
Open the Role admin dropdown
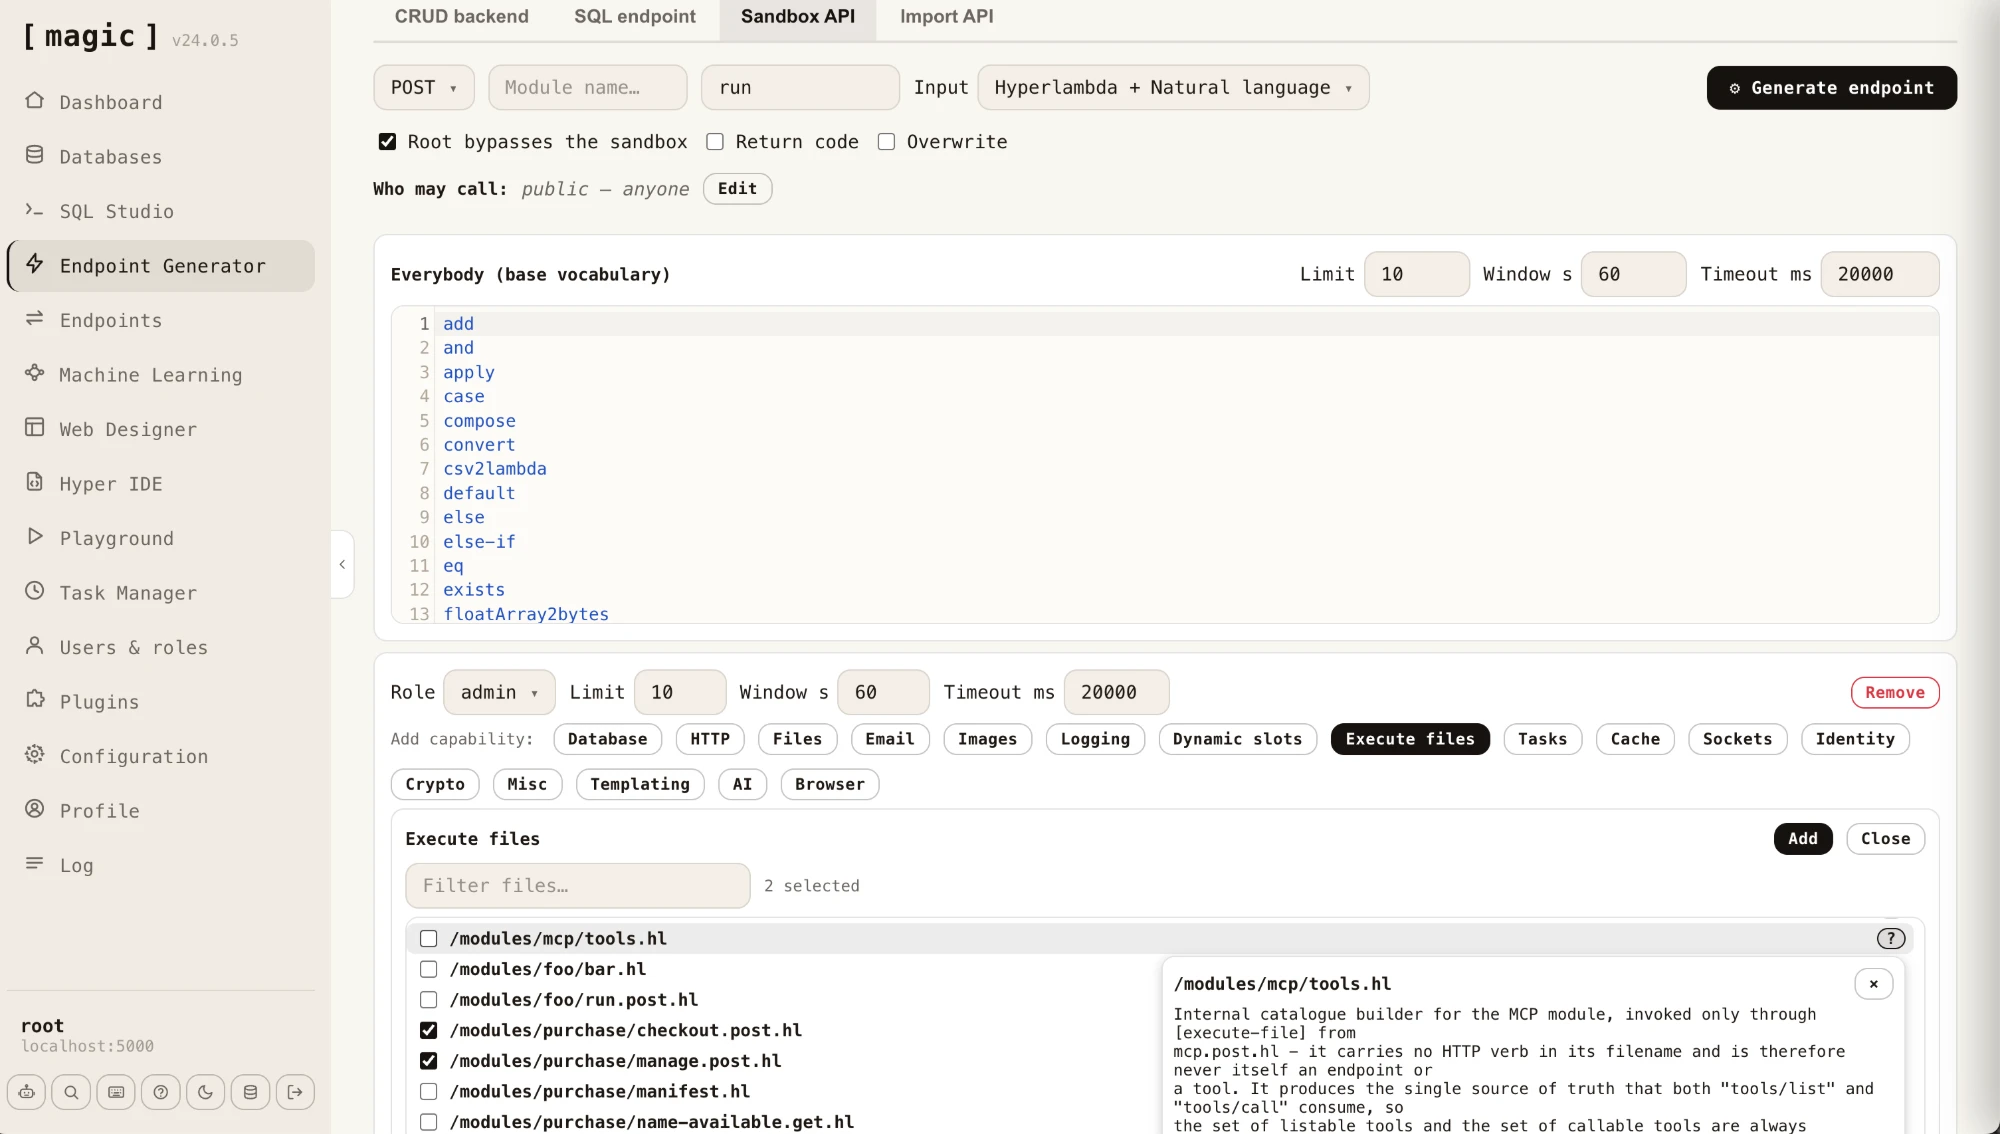[x=499, y=692]
